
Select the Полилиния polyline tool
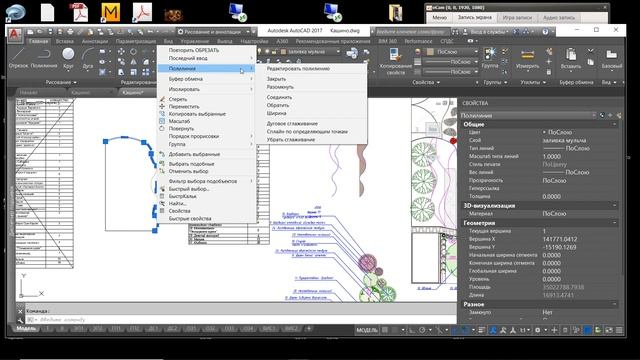pyautogui.click(x=44, y=58)
